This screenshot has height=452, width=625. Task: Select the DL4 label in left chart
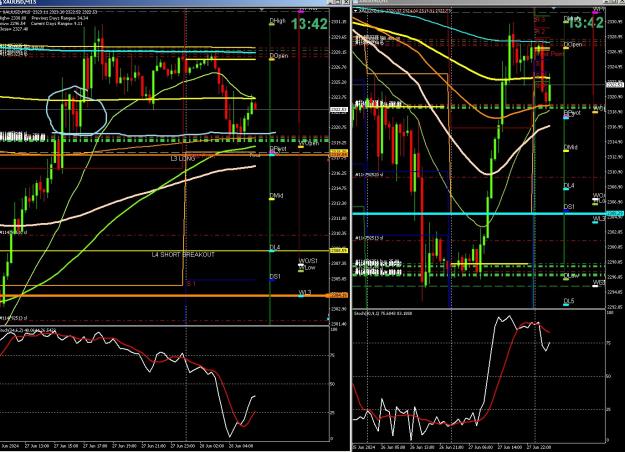click(275, 248)
